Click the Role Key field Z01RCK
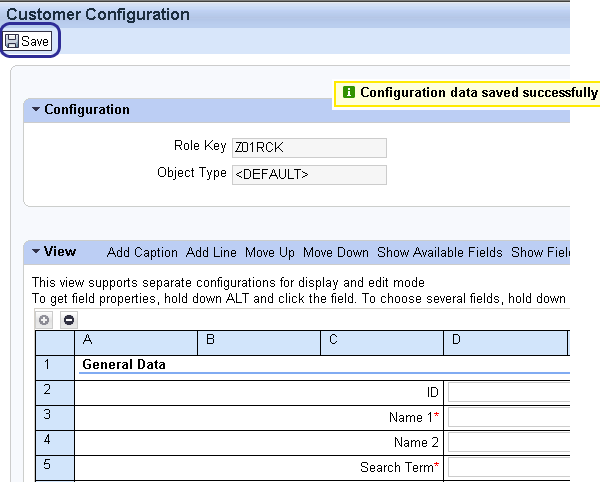This screenshot has height=482, width=600. 308,148
